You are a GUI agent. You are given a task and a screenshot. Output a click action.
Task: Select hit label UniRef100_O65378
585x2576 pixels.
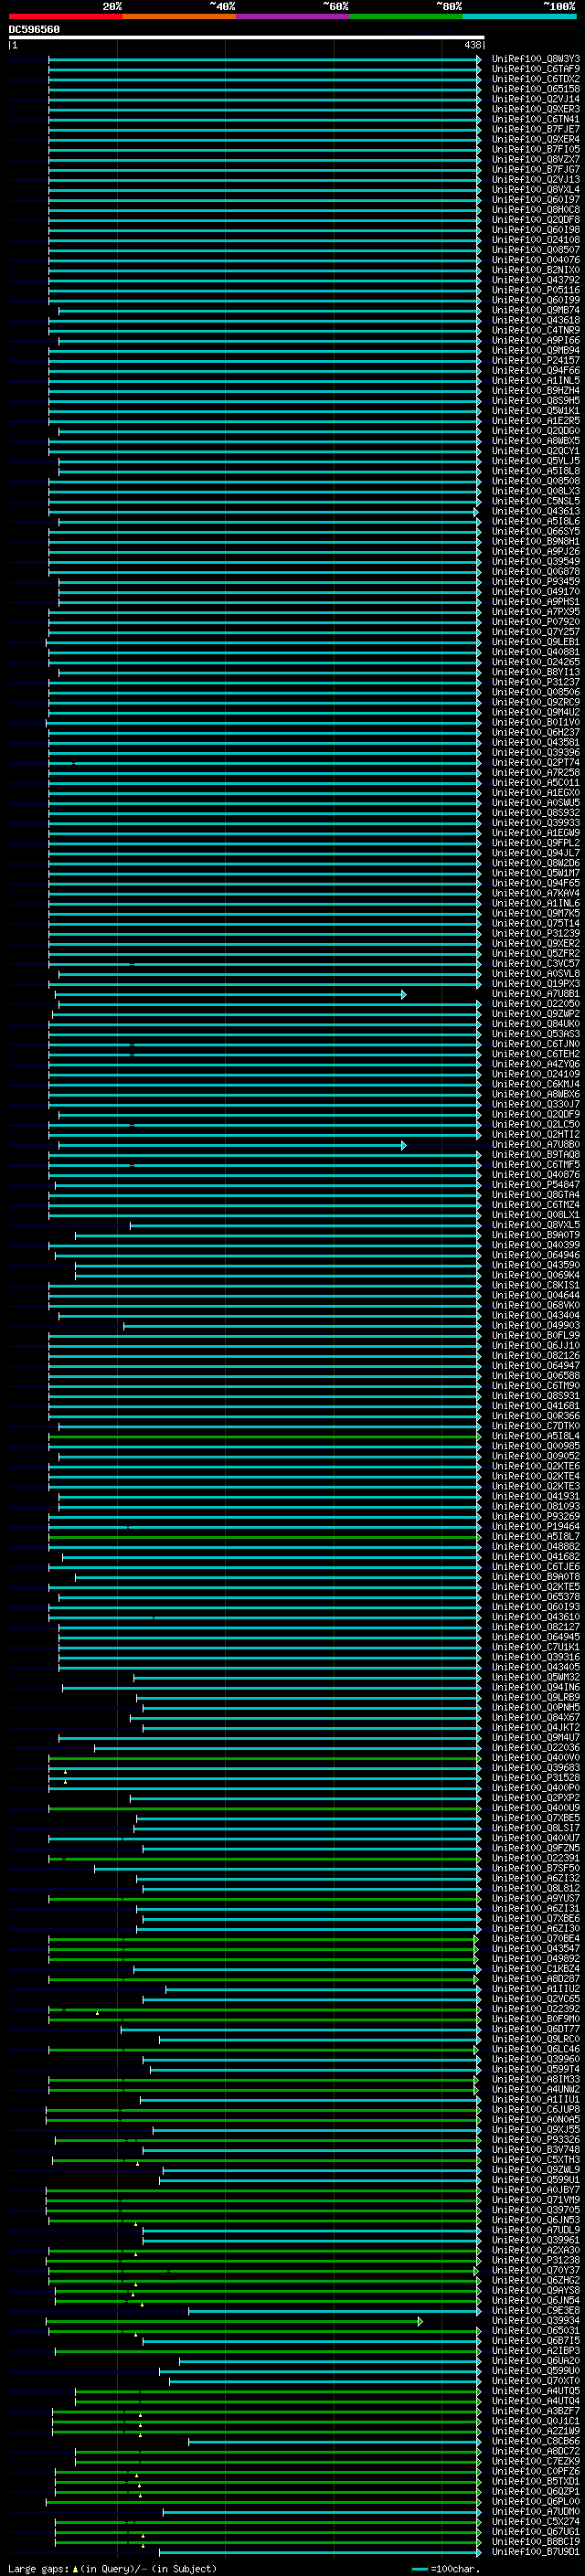[x=536, y=1596]
